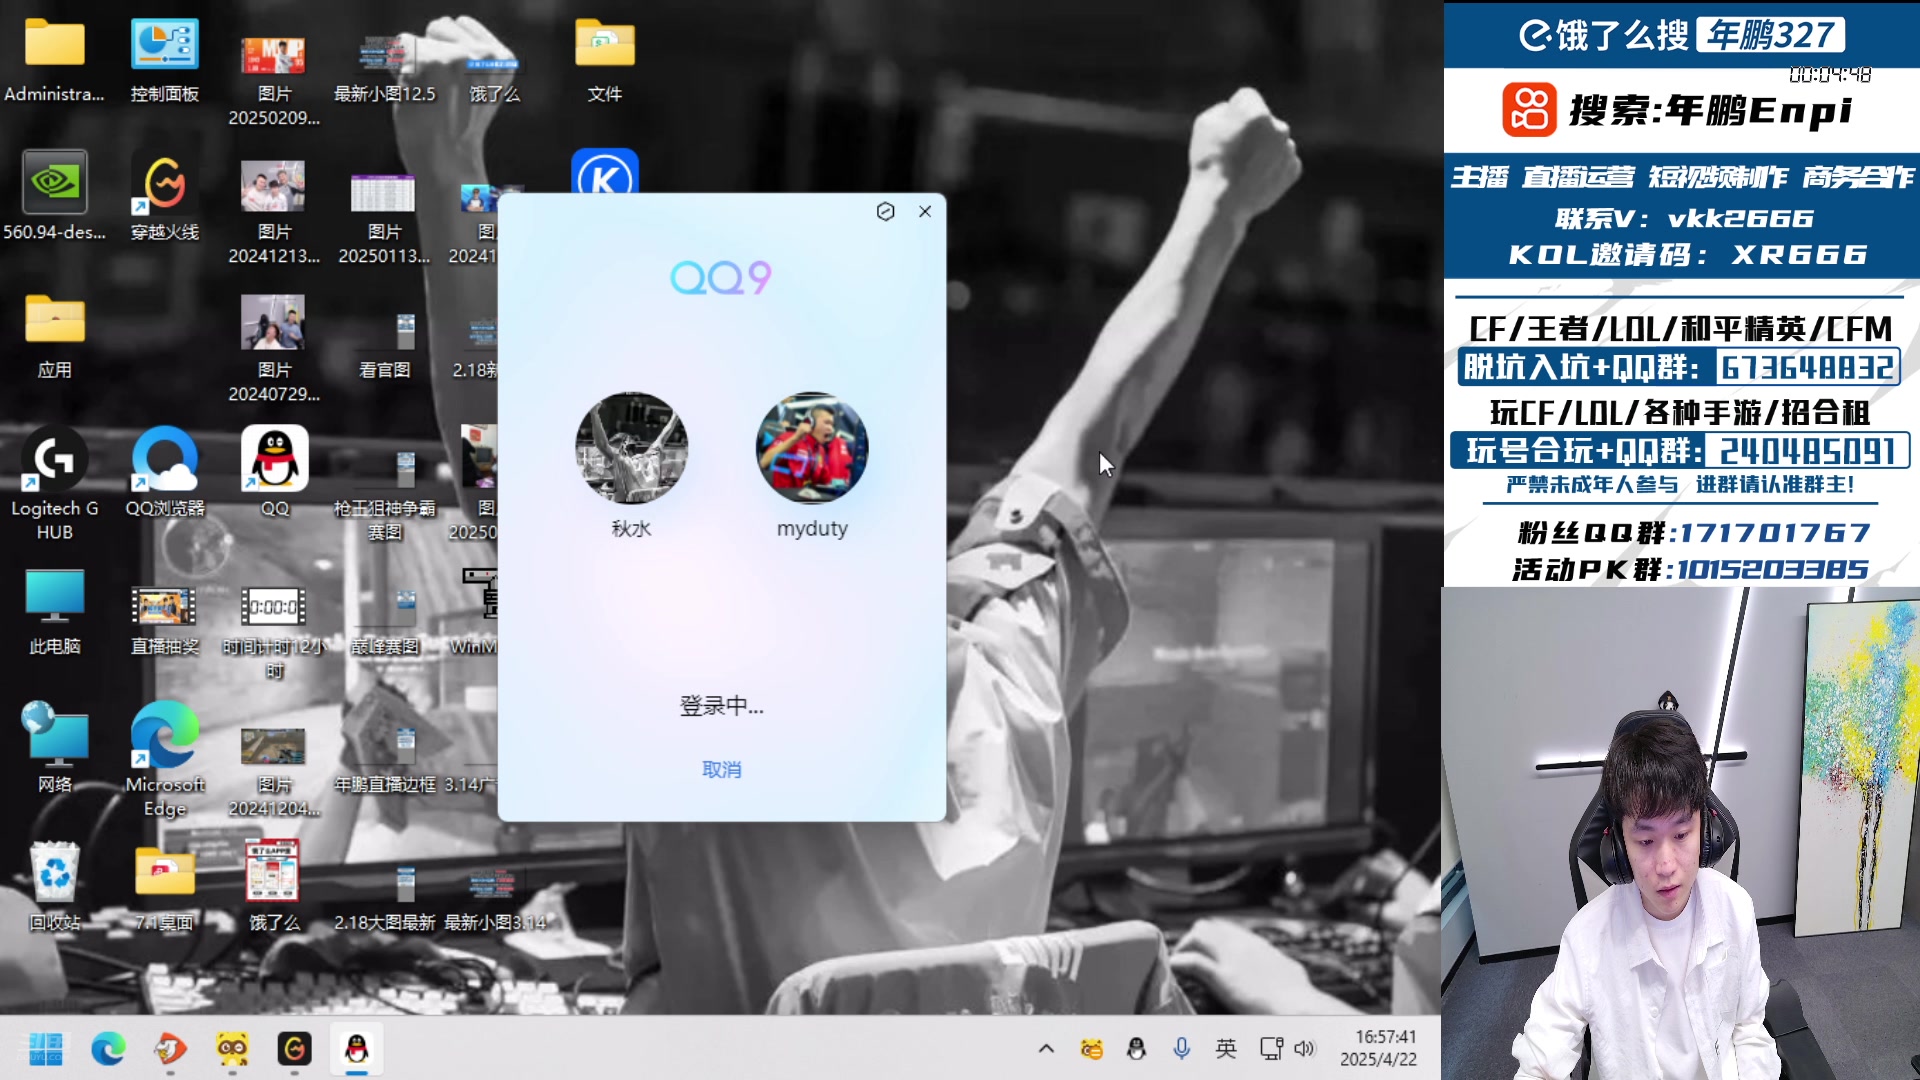Switch to QQ in the taskbar
1920x1080 pixels.
356,1048
